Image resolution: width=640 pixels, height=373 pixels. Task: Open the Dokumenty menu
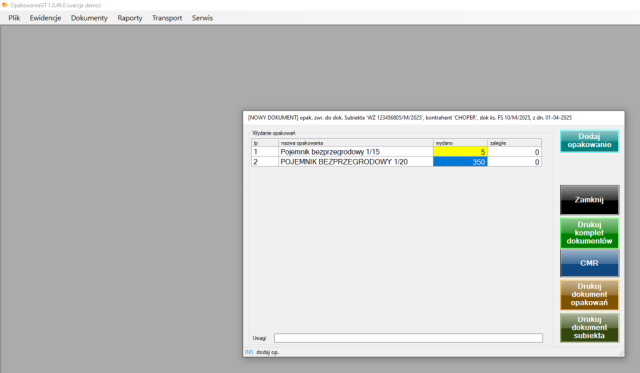click(x=89, y=18)
